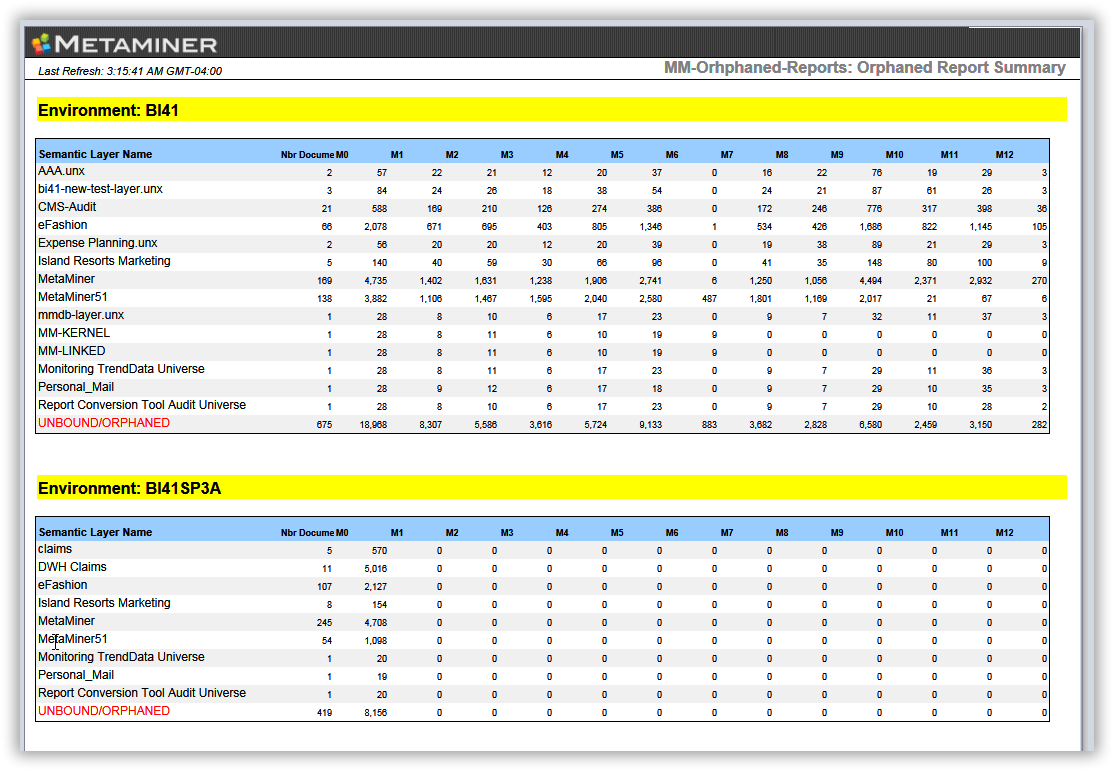1114x771 pixels.
Task: Click UNBOUND/ORPHANED in BI41 table
Action: (x=104, y=423)
